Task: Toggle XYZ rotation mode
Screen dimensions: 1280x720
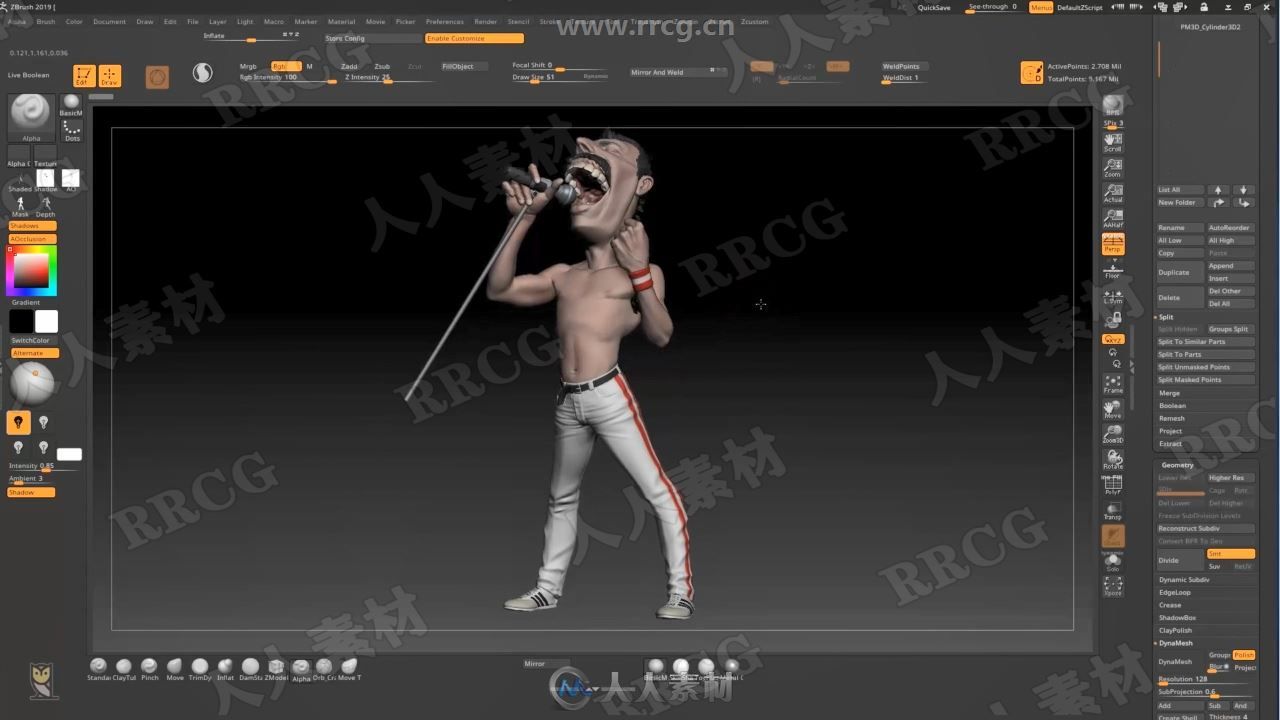Action: coord(1113,340)
